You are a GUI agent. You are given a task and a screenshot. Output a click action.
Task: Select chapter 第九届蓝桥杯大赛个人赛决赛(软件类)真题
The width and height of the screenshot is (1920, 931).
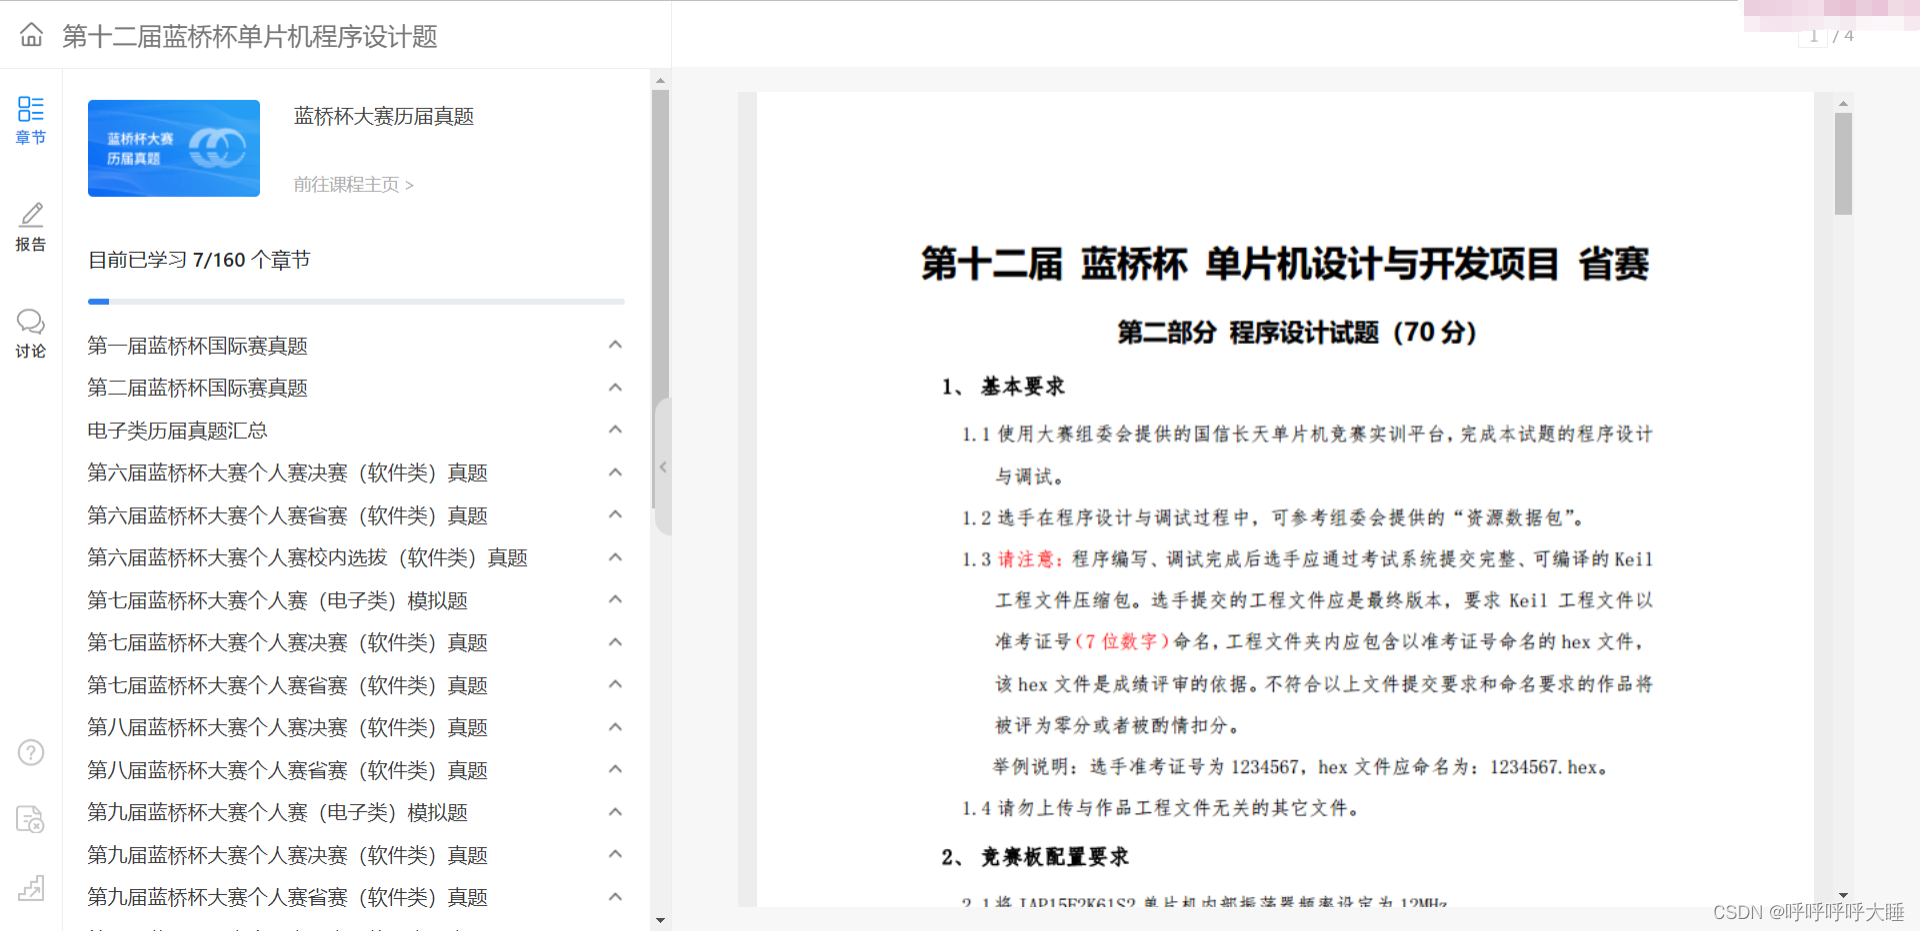pyautogui.click(x=288, y=856)
